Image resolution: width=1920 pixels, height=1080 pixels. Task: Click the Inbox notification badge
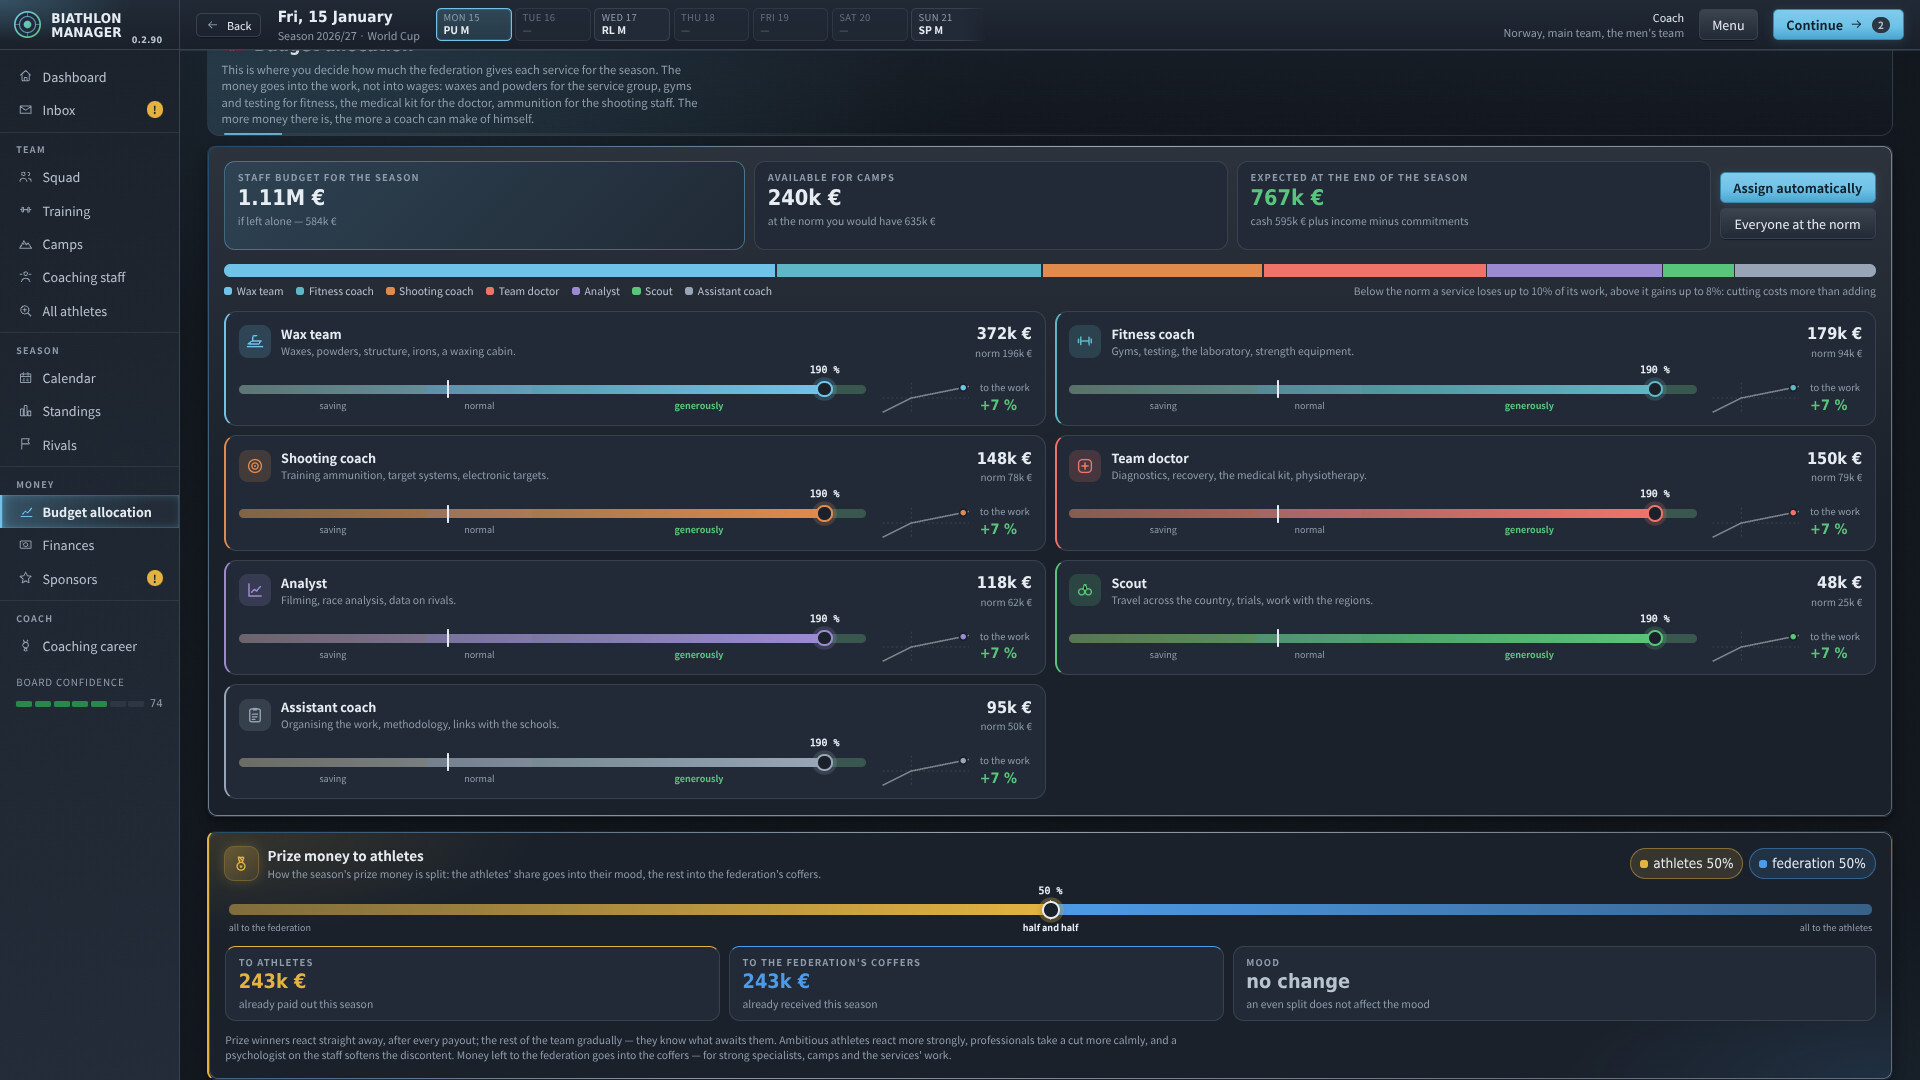155,110
